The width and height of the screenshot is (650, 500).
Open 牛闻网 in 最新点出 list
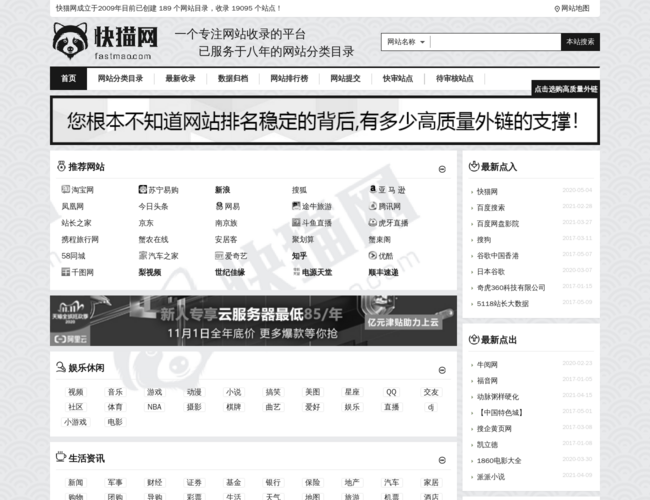tap(487, 365)
